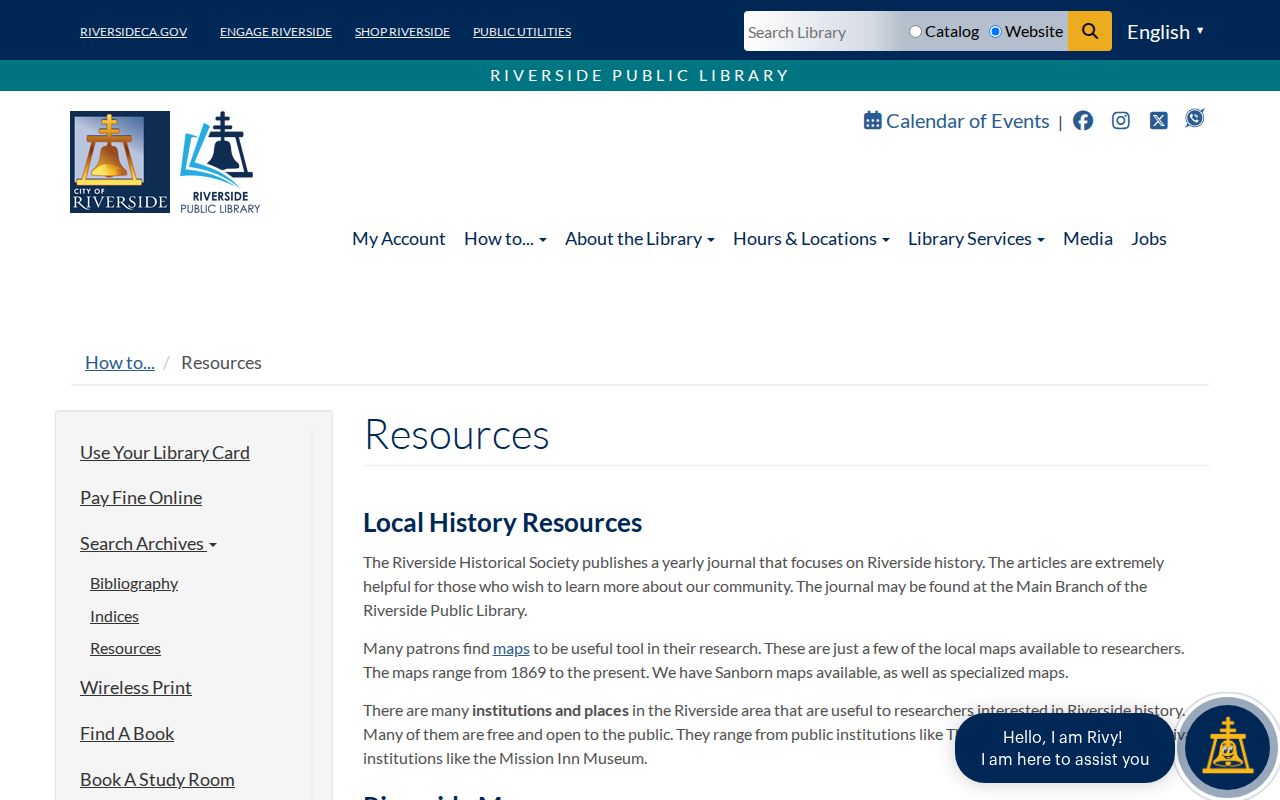1280x800 pixels.
Task: Expand the About the Library menu
Action: pos(639,239)
